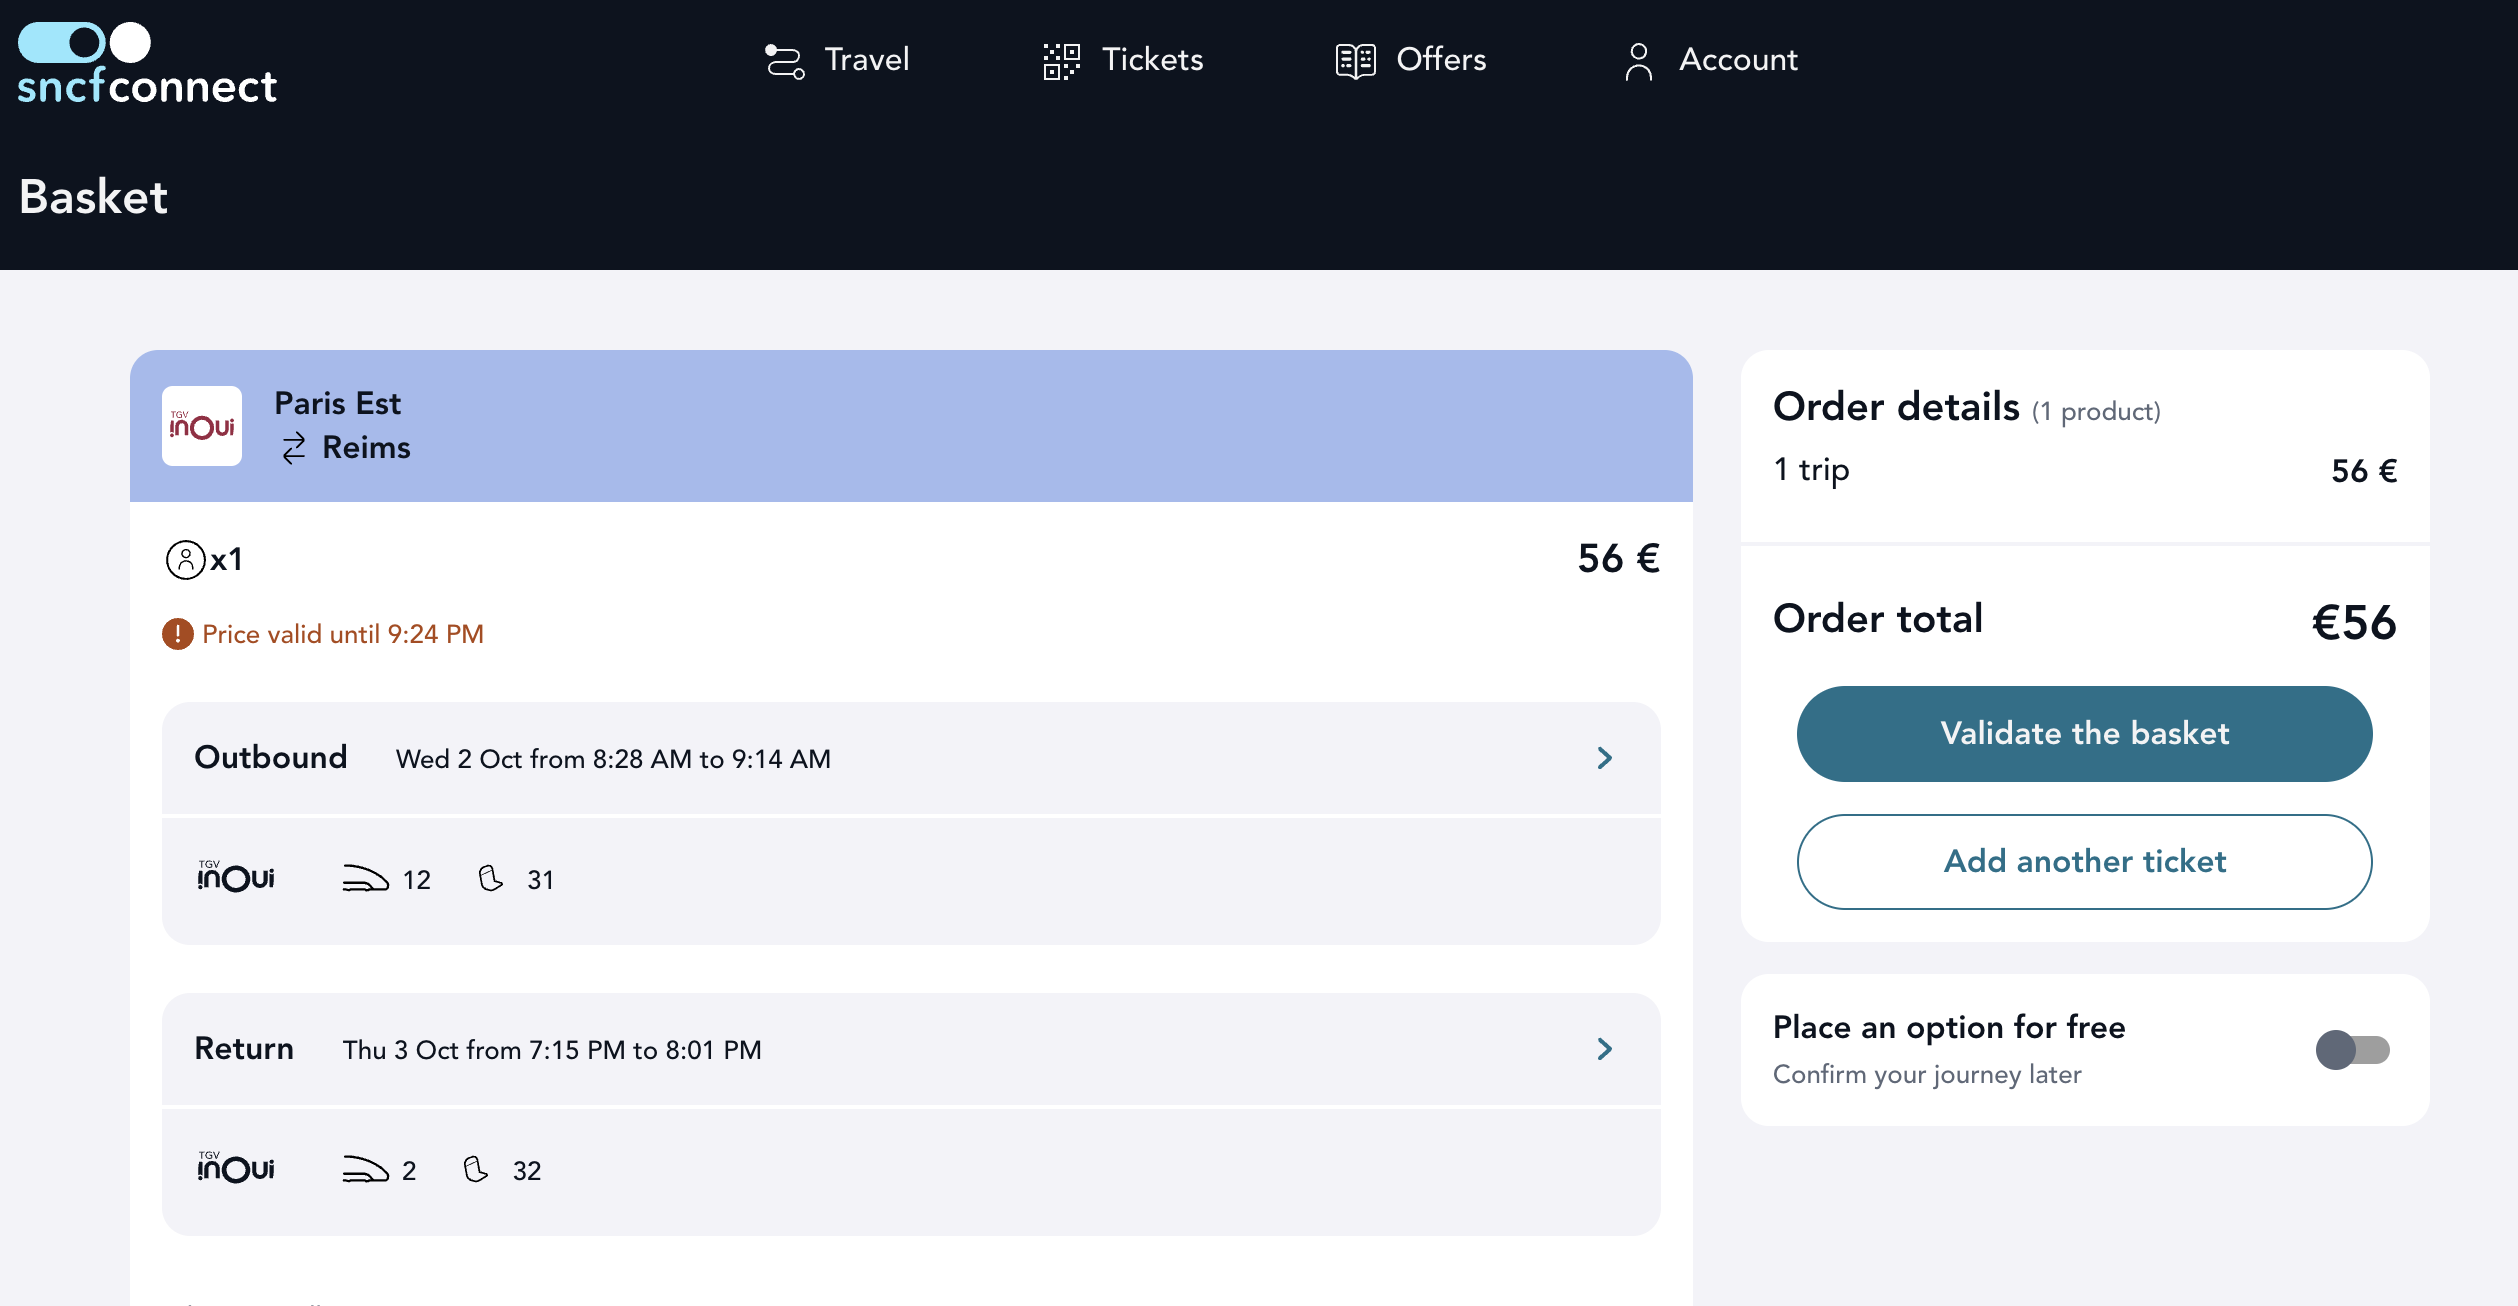Click the Offers booklet icon
The width and height of the screenshot is (2518, 1306).
coord(1355,61)
